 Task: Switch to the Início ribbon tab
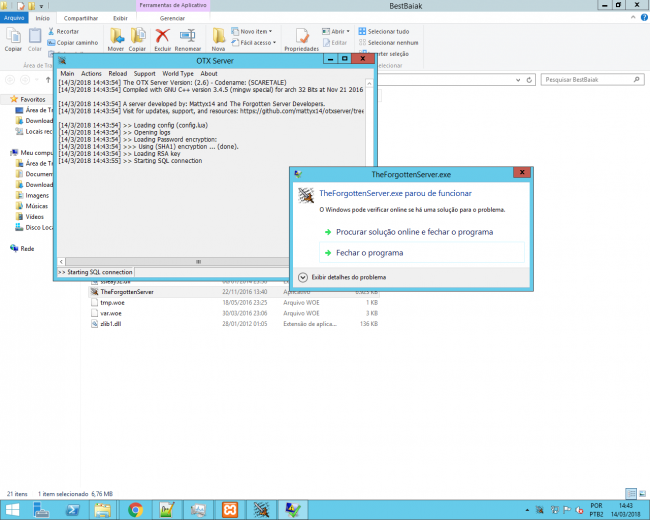point(43,18)
